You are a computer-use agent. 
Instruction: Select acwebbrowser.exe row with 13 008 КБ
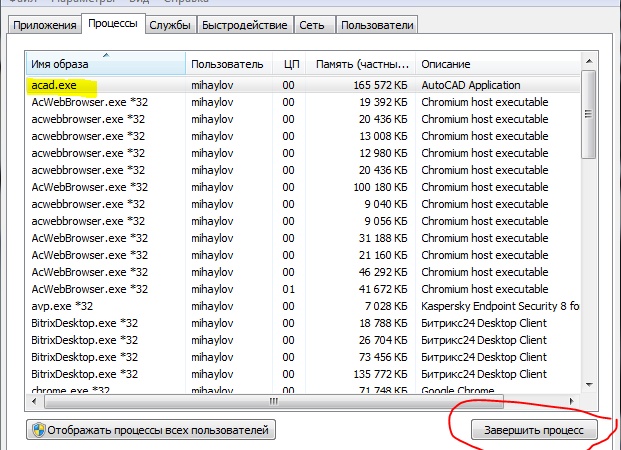coord(303,136)
